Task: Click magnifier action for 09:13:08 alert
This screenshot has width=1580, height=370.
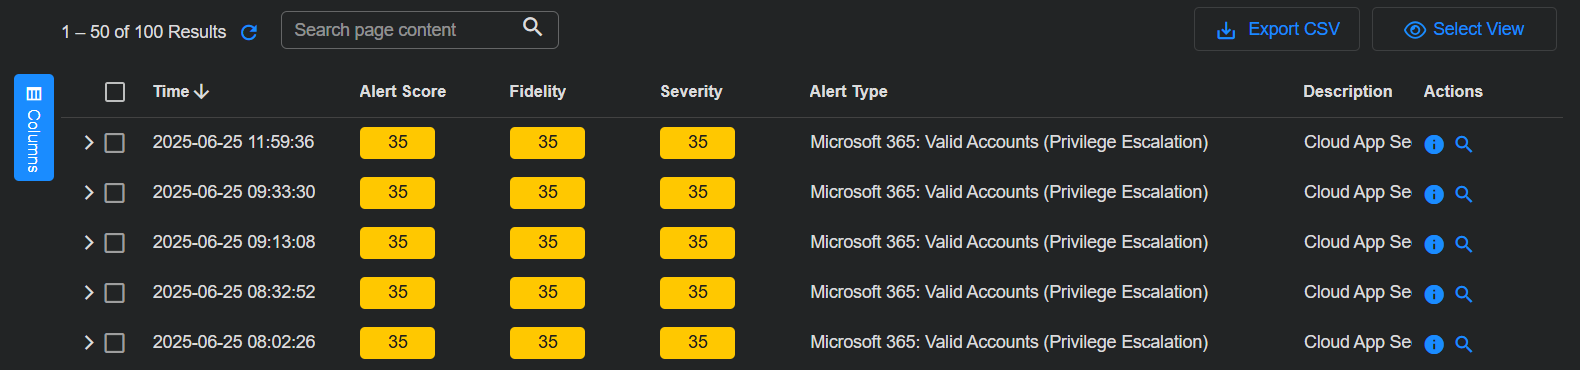Action: coord(1464,244)
